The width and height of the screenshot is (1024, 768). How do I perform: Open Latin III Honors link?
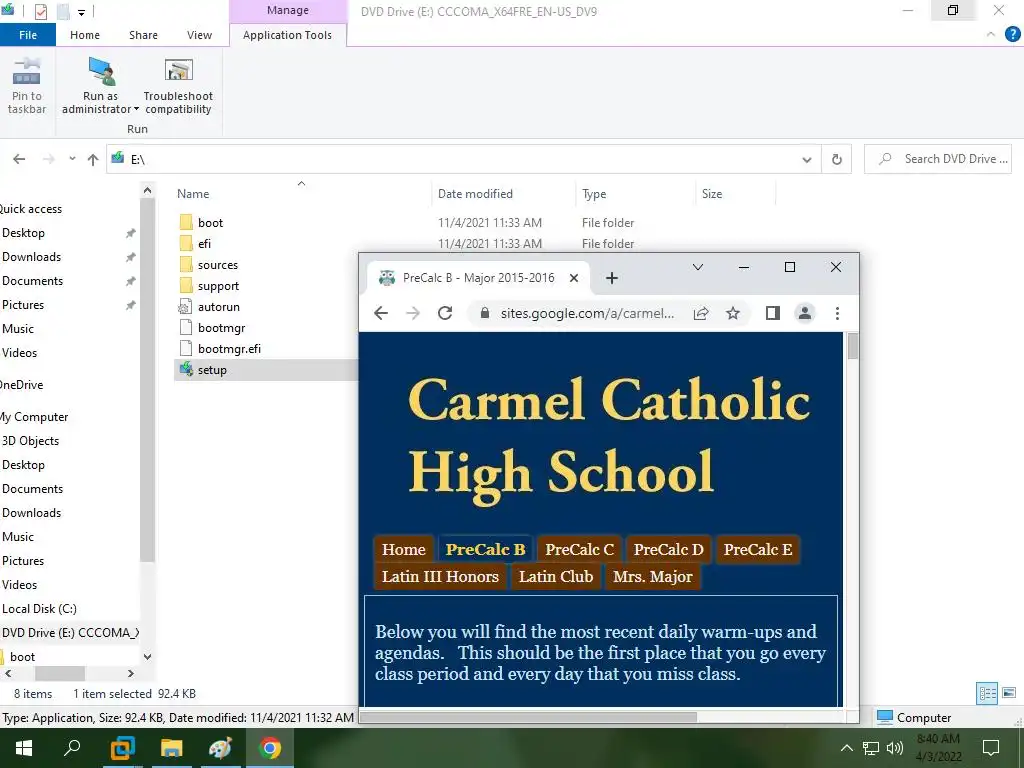point(440,577)
